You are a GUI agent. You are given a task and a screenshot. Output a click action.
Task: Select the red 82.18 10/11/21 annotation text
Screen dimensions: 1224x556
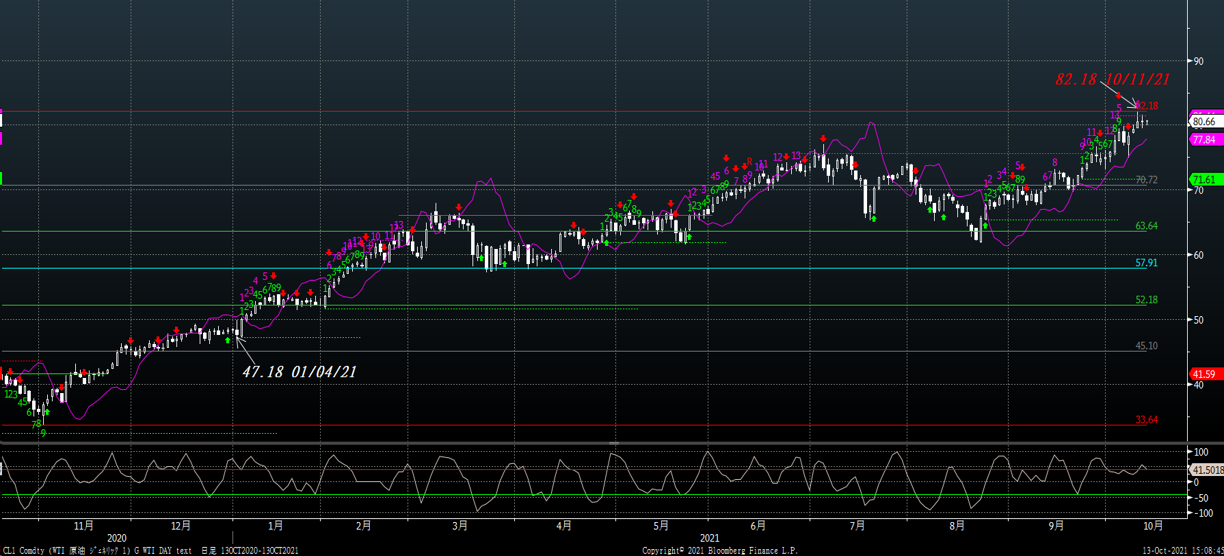click(1112, 79)
